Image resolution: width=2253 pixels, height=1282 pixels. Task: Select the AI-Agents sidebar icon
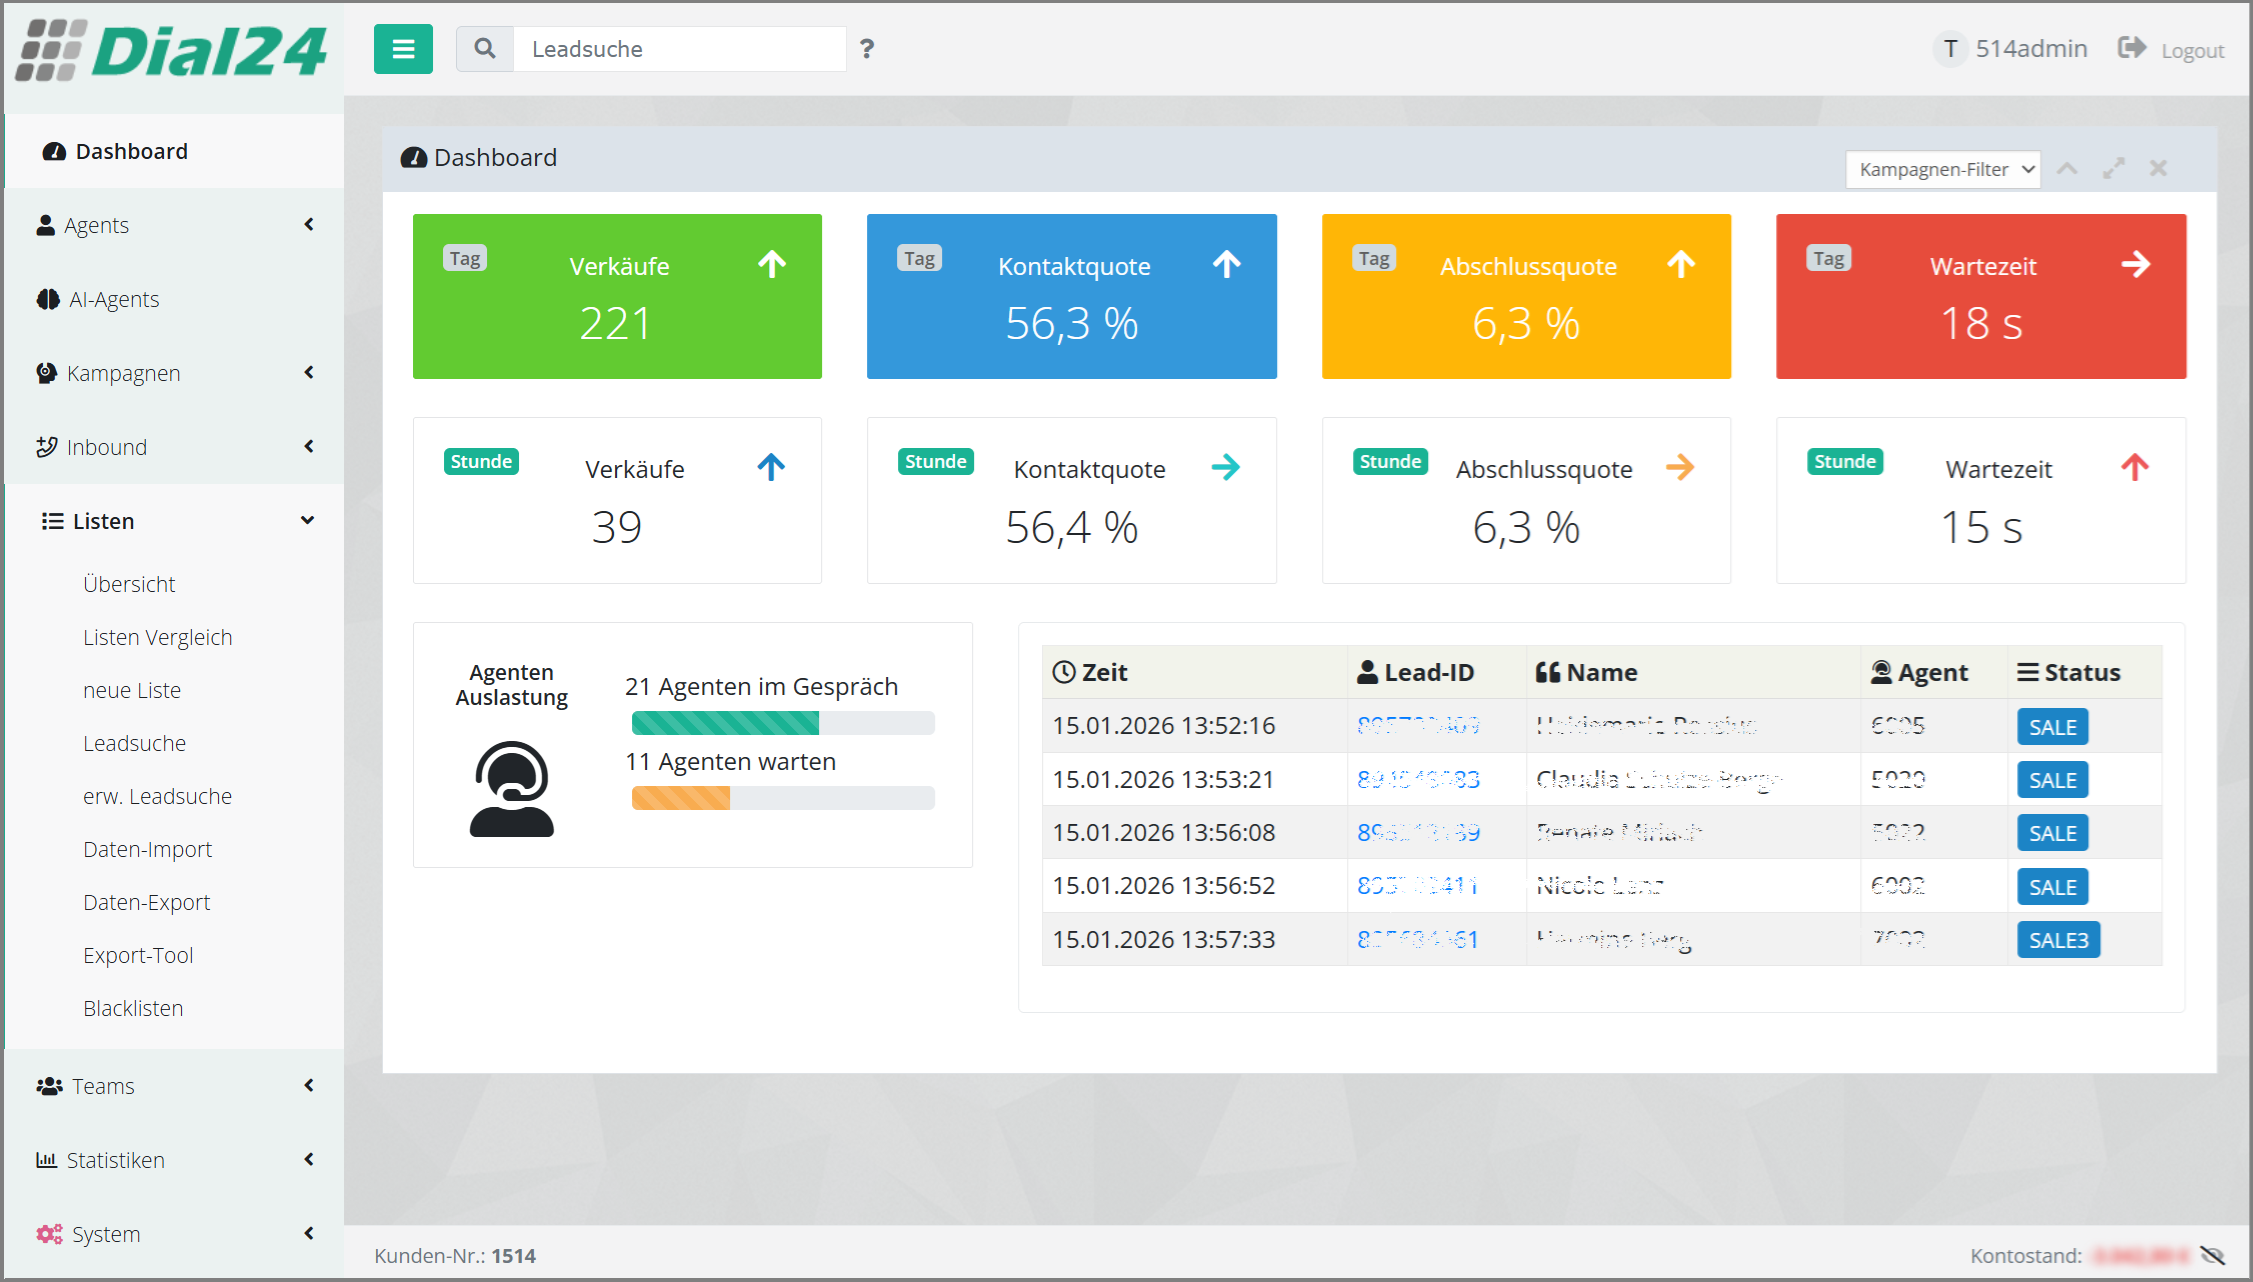pyautogui.click(x=46, y=299)
